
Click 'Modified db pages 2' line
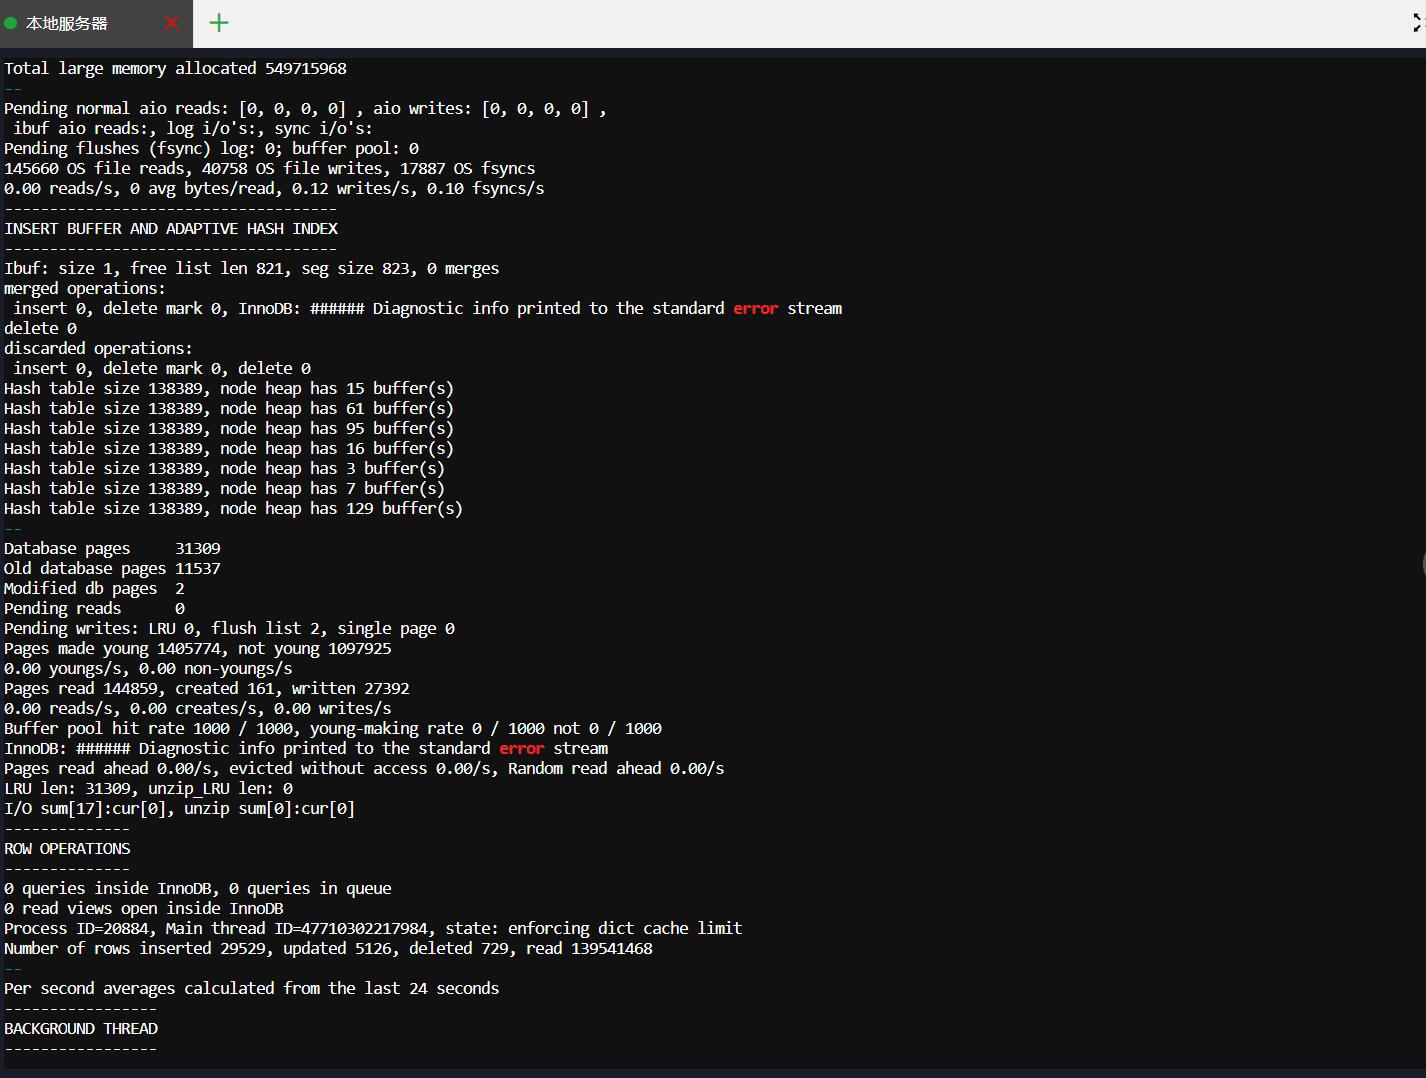94,588
